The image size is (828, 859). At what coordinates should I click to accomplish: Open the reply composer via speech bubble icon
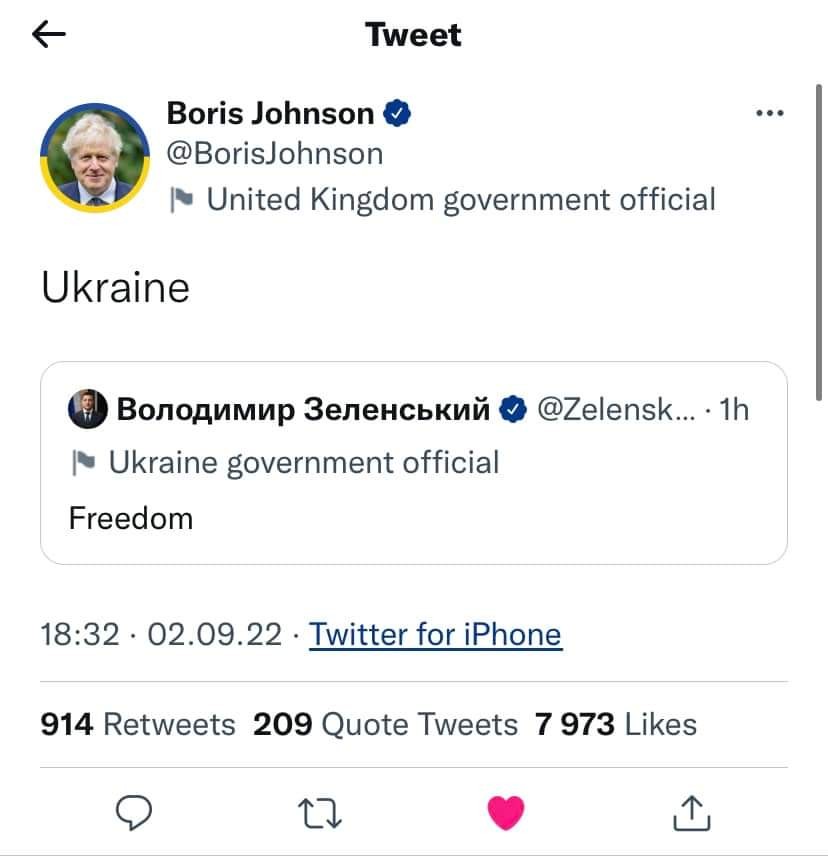[135, 813]
